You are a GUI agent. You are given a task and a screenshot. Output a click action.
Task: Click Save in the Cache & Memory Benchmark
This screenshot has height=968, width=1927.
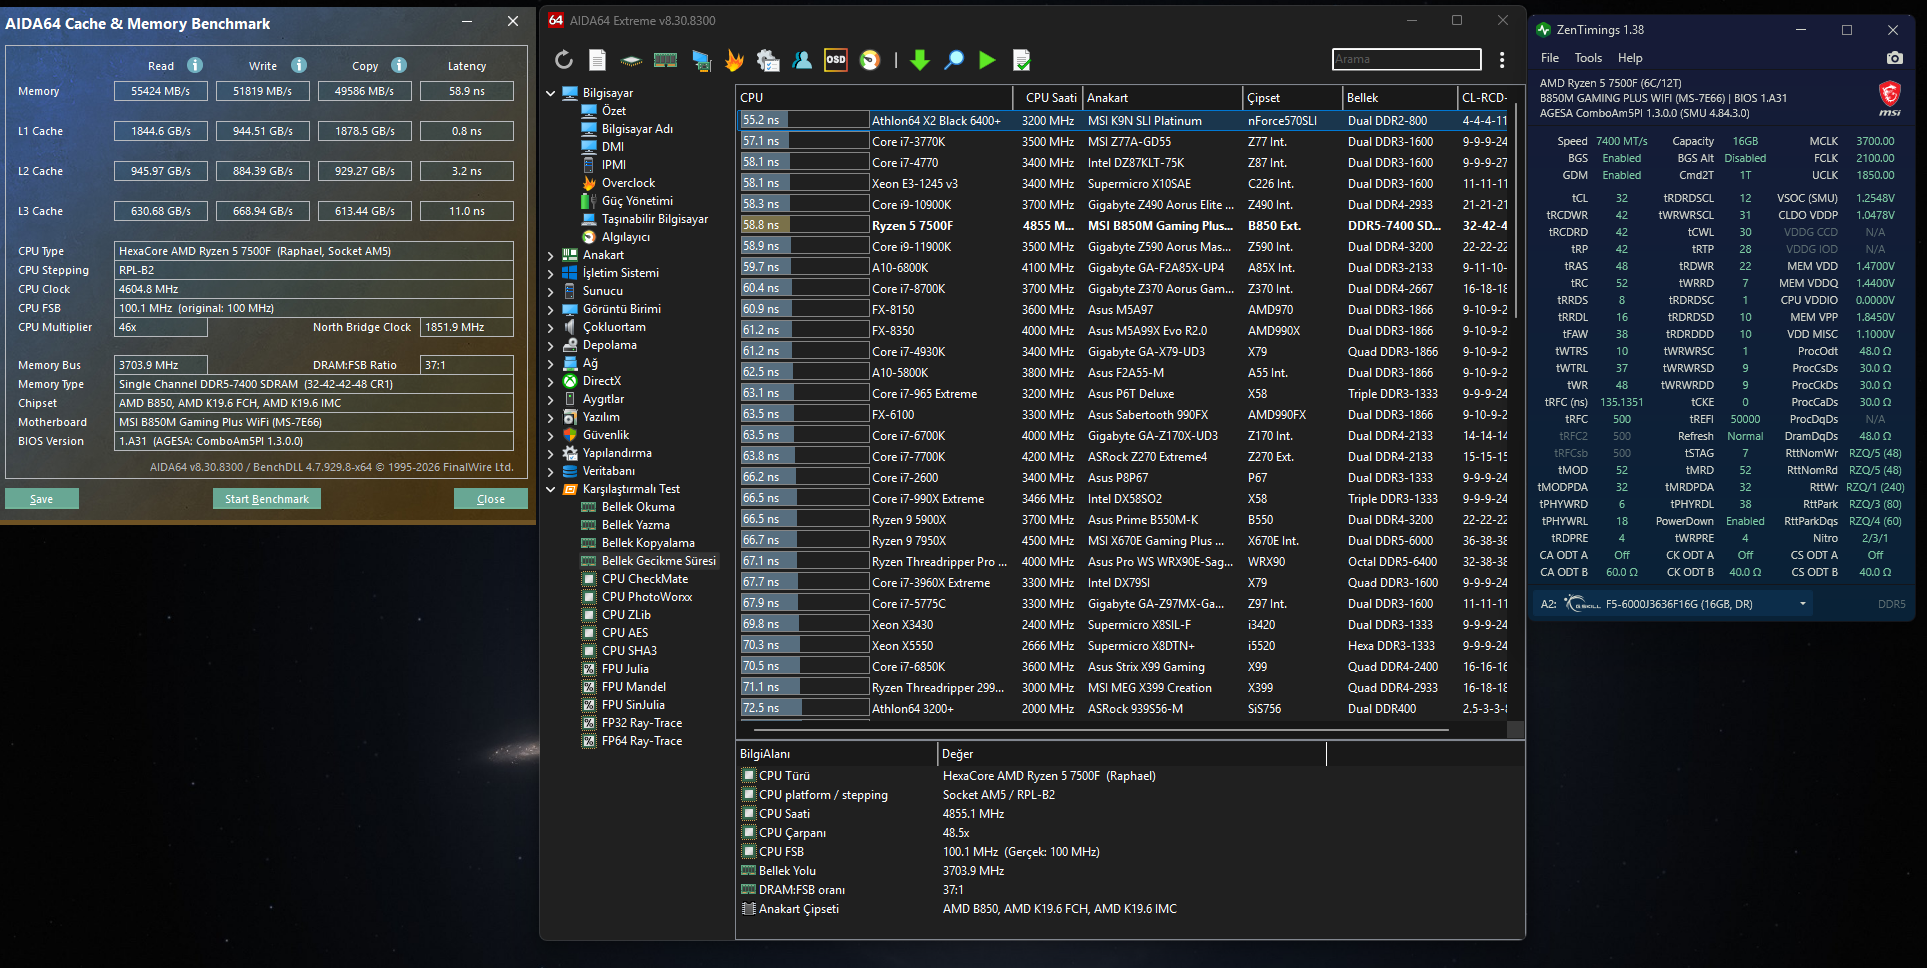coord(42,499)
